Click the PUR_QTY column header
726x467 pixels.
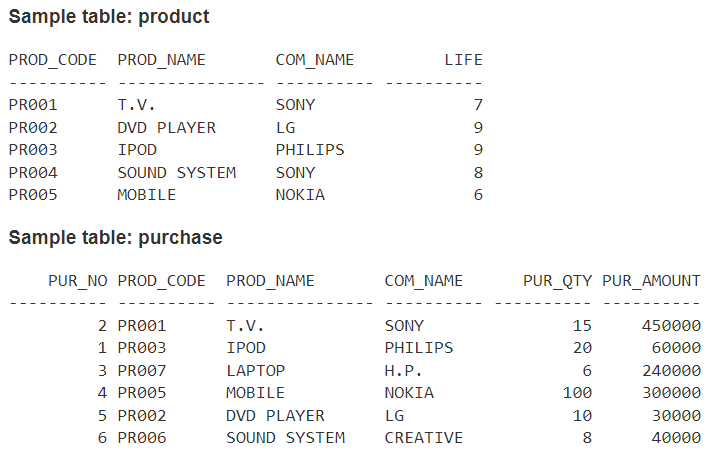[x=557, y=281]
